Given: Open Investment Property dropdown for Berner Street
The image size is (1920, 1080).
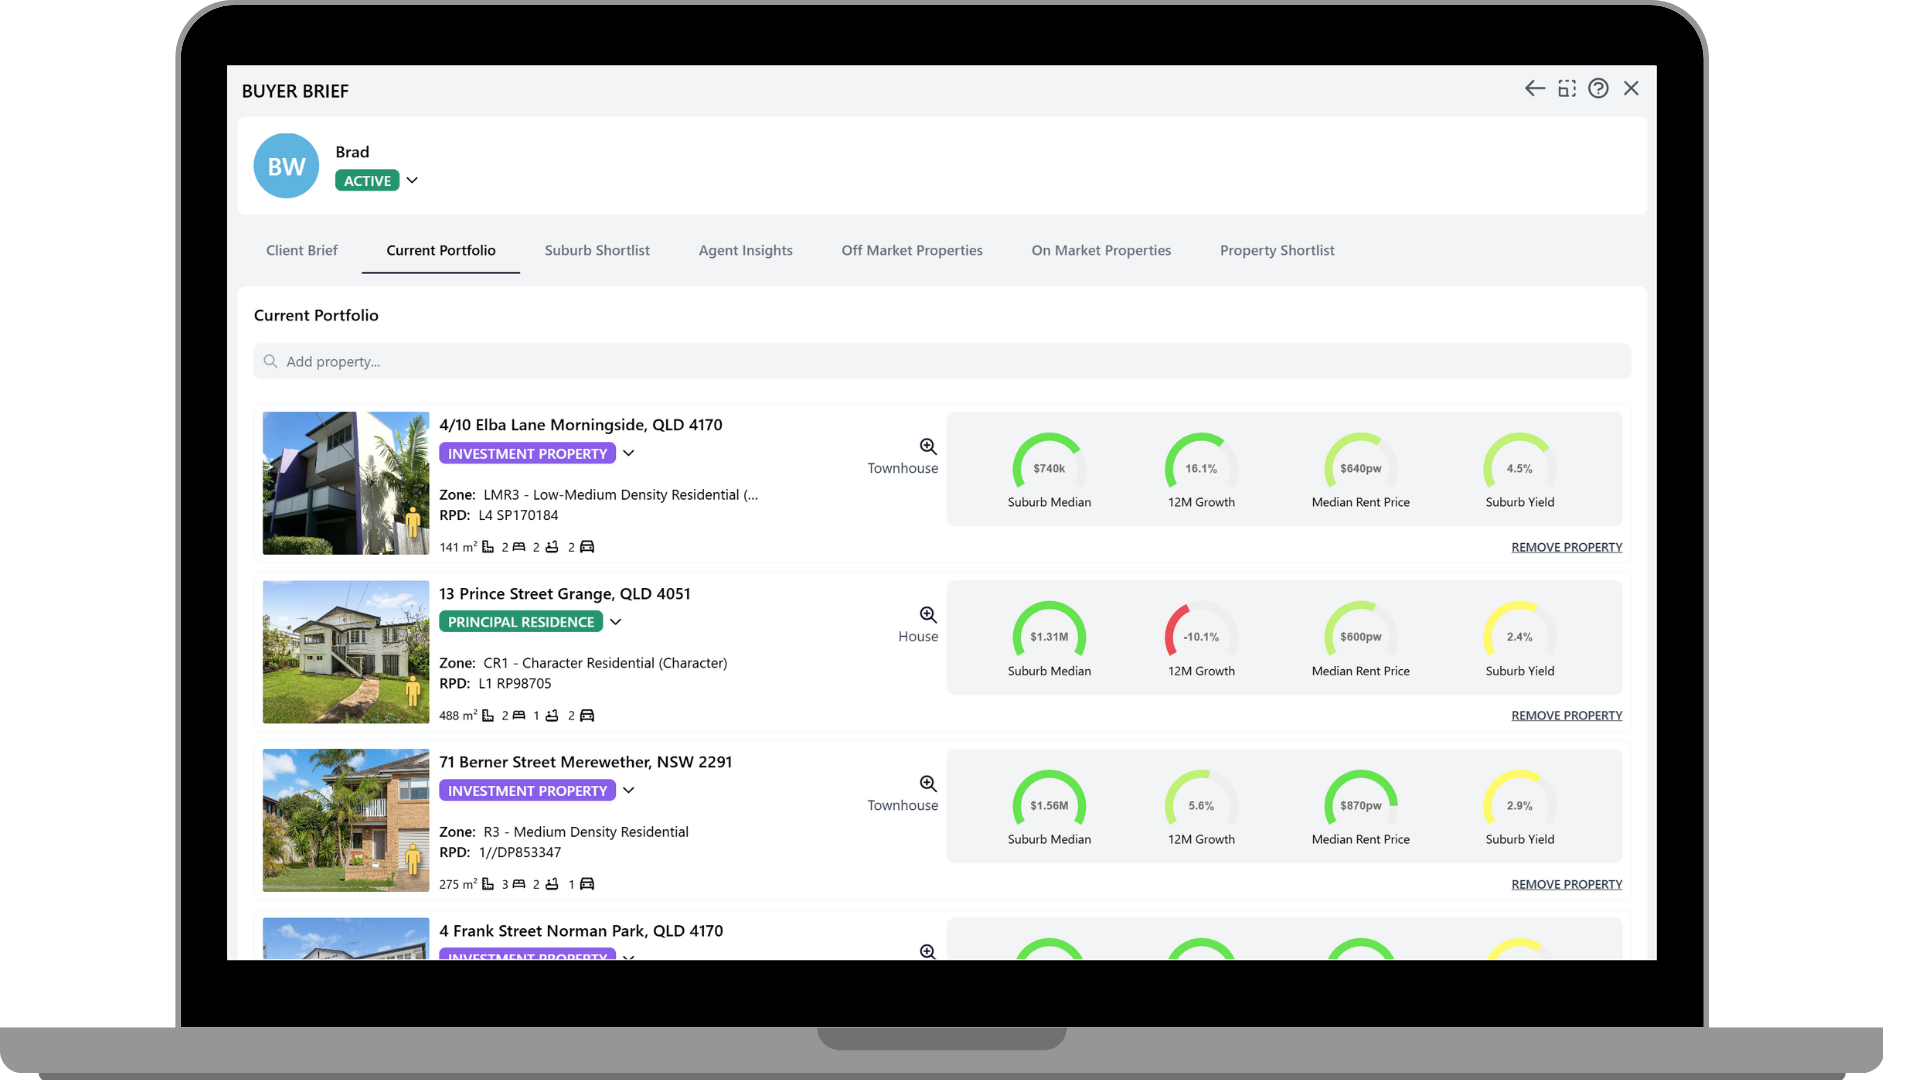Looking at the screenshot, I should pyautogui.click(x=629, y=790).
